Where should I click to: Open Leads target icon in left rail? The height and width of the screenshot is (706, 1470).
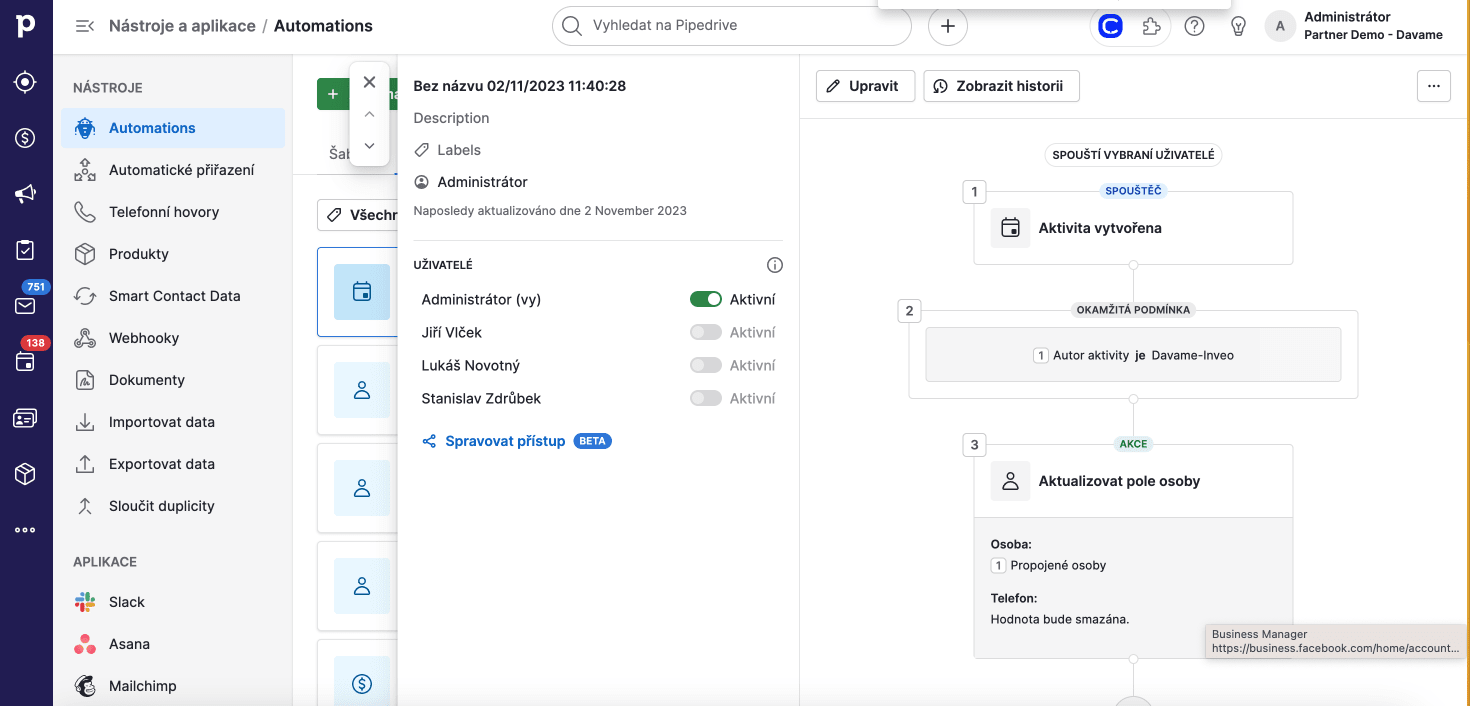pos(26,82)
